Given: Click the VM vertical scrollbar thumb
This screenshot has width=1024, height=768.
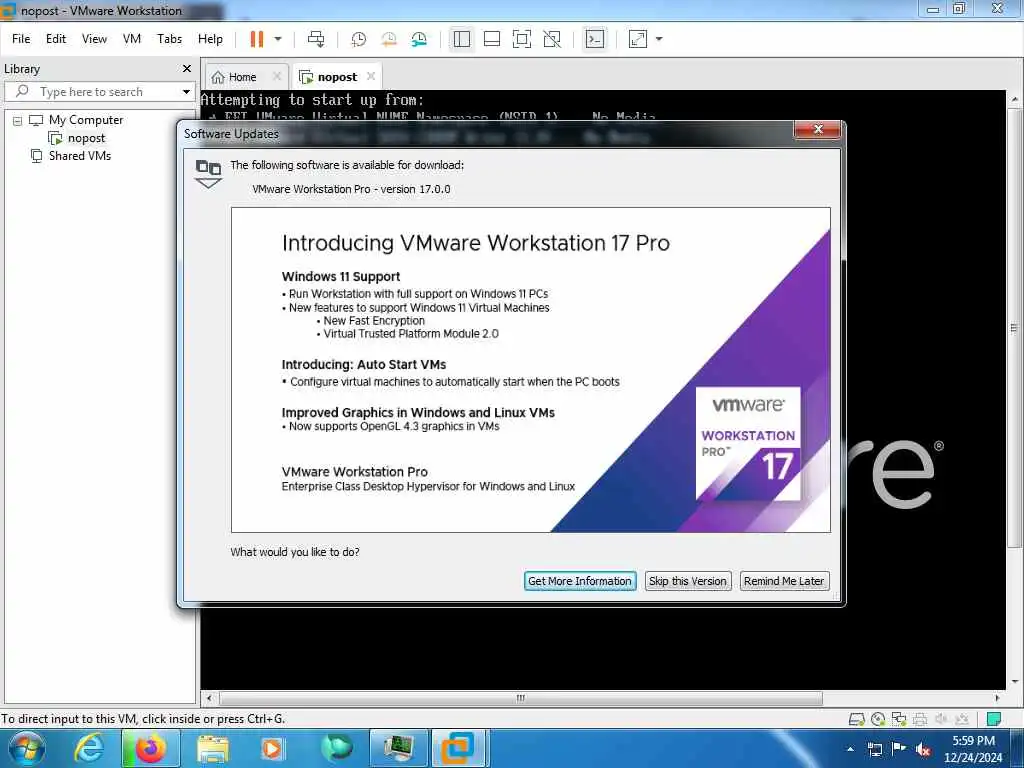Looking at the screenshot, I should (x=1014, y=327).
